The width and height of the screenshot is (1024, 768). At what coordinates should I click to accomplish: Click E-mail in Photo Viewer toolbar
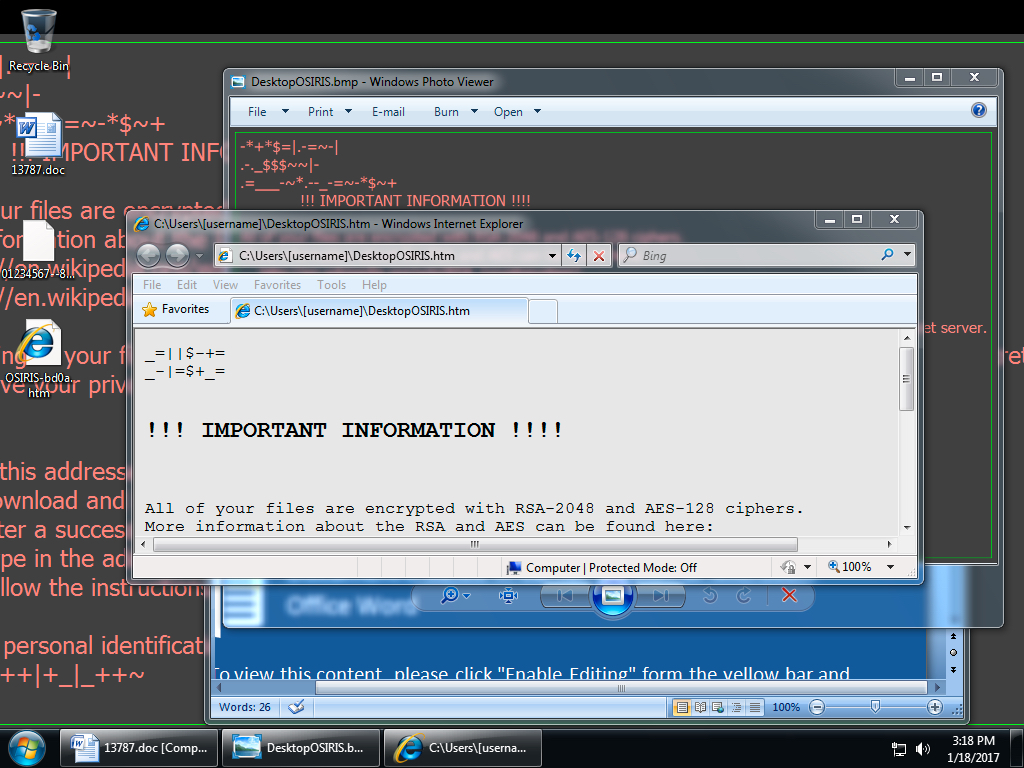pos(388,112)
